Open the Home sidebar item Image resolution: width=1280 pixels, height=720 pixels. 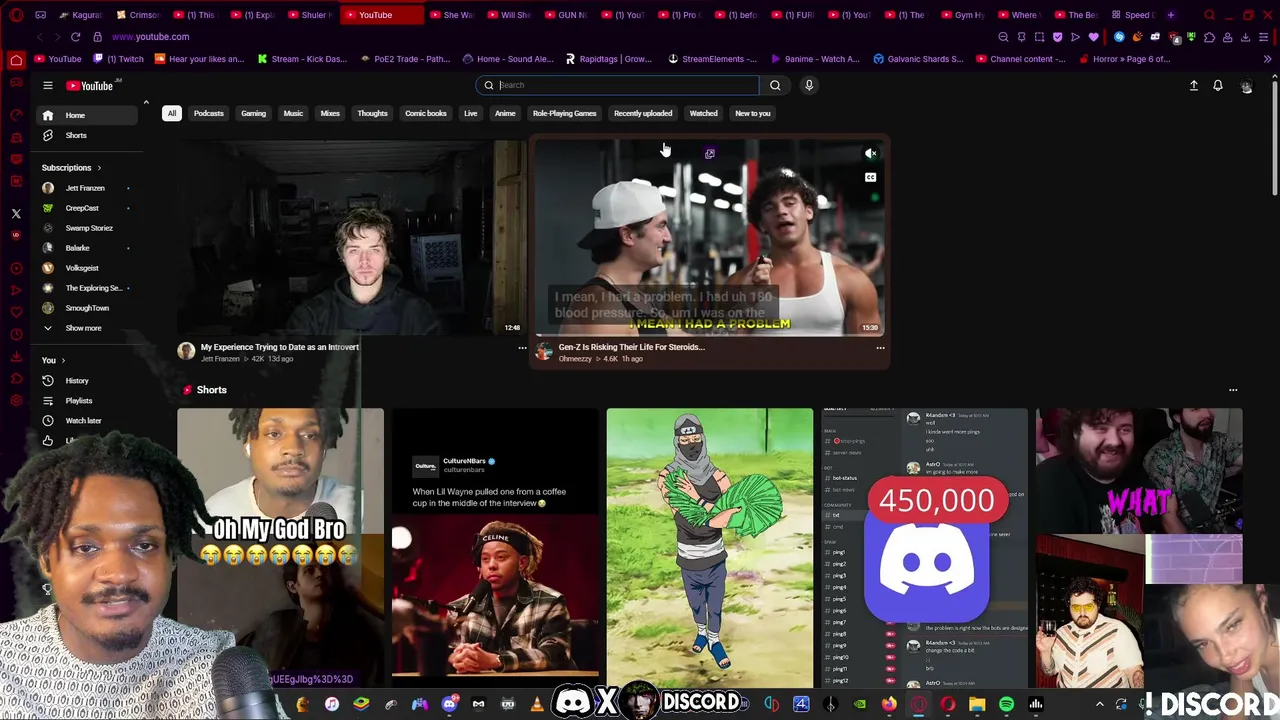(89, 115)
